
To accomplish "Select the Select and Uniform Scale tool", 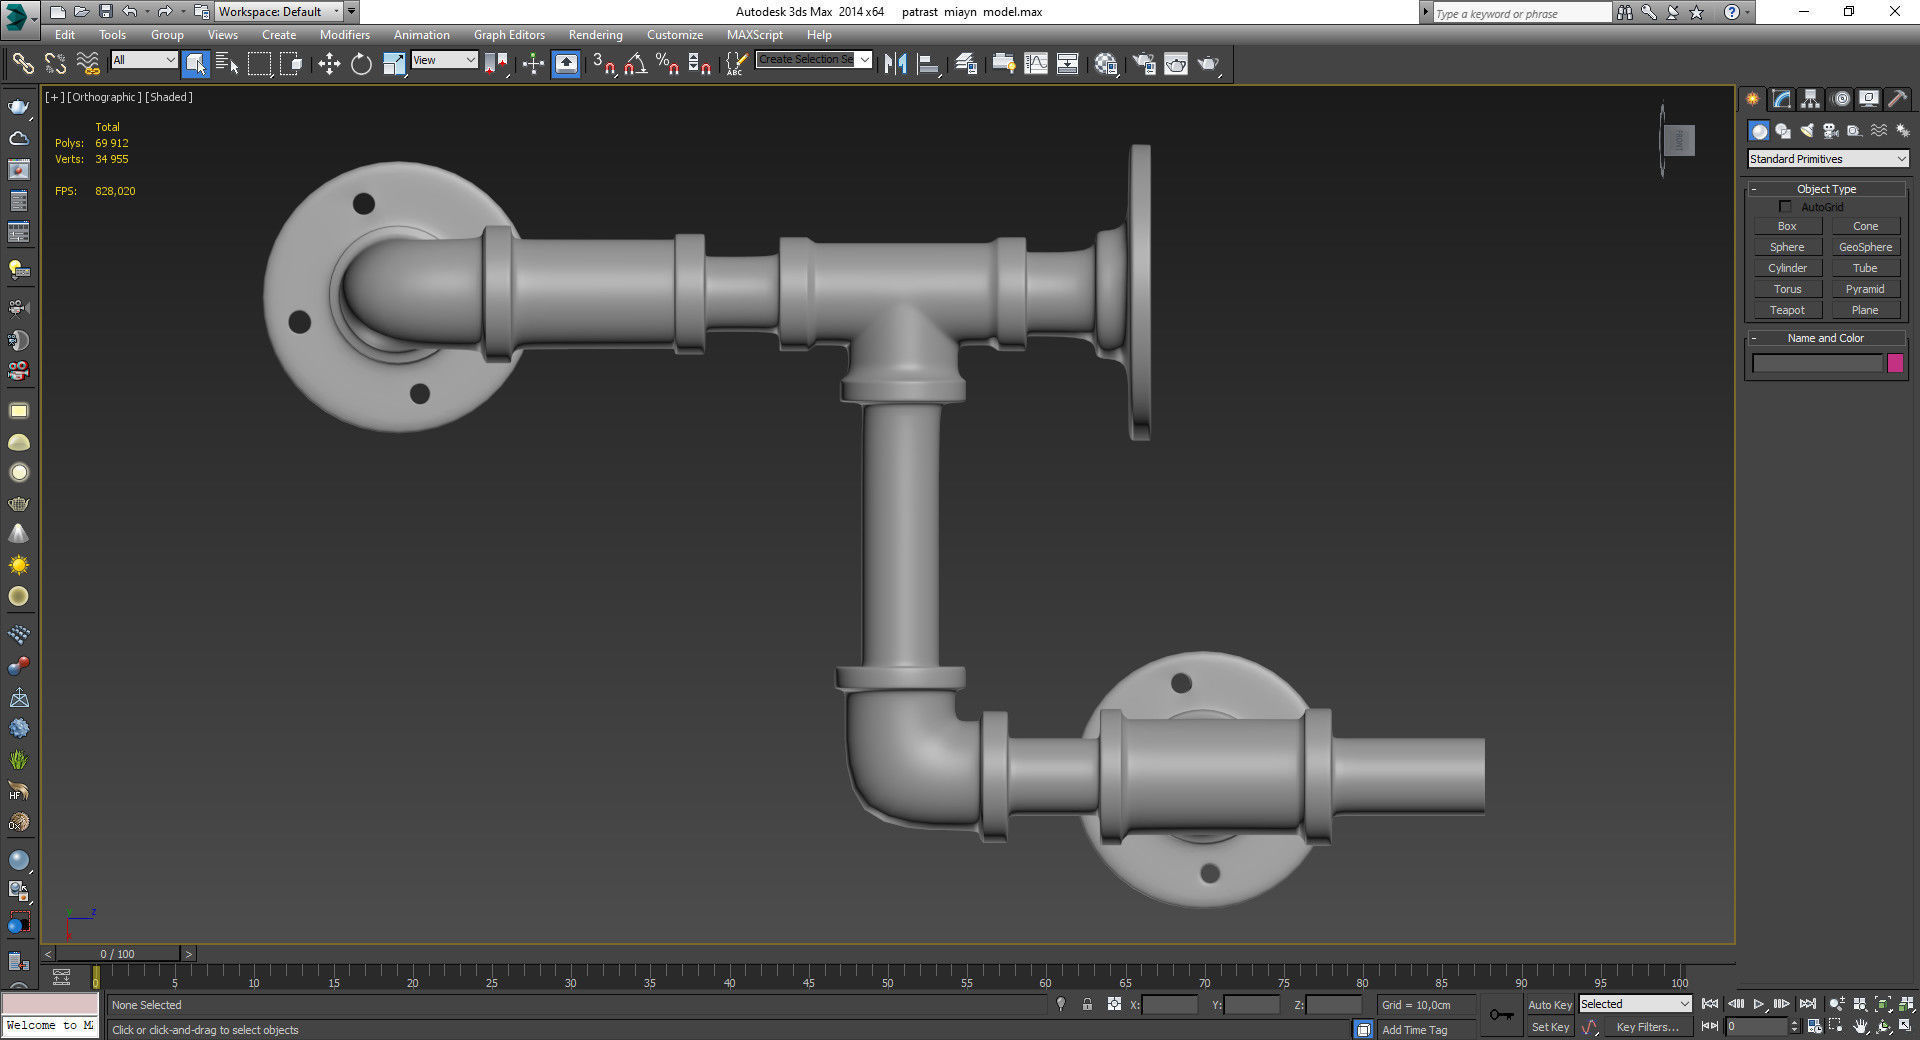I will [394, 64].
